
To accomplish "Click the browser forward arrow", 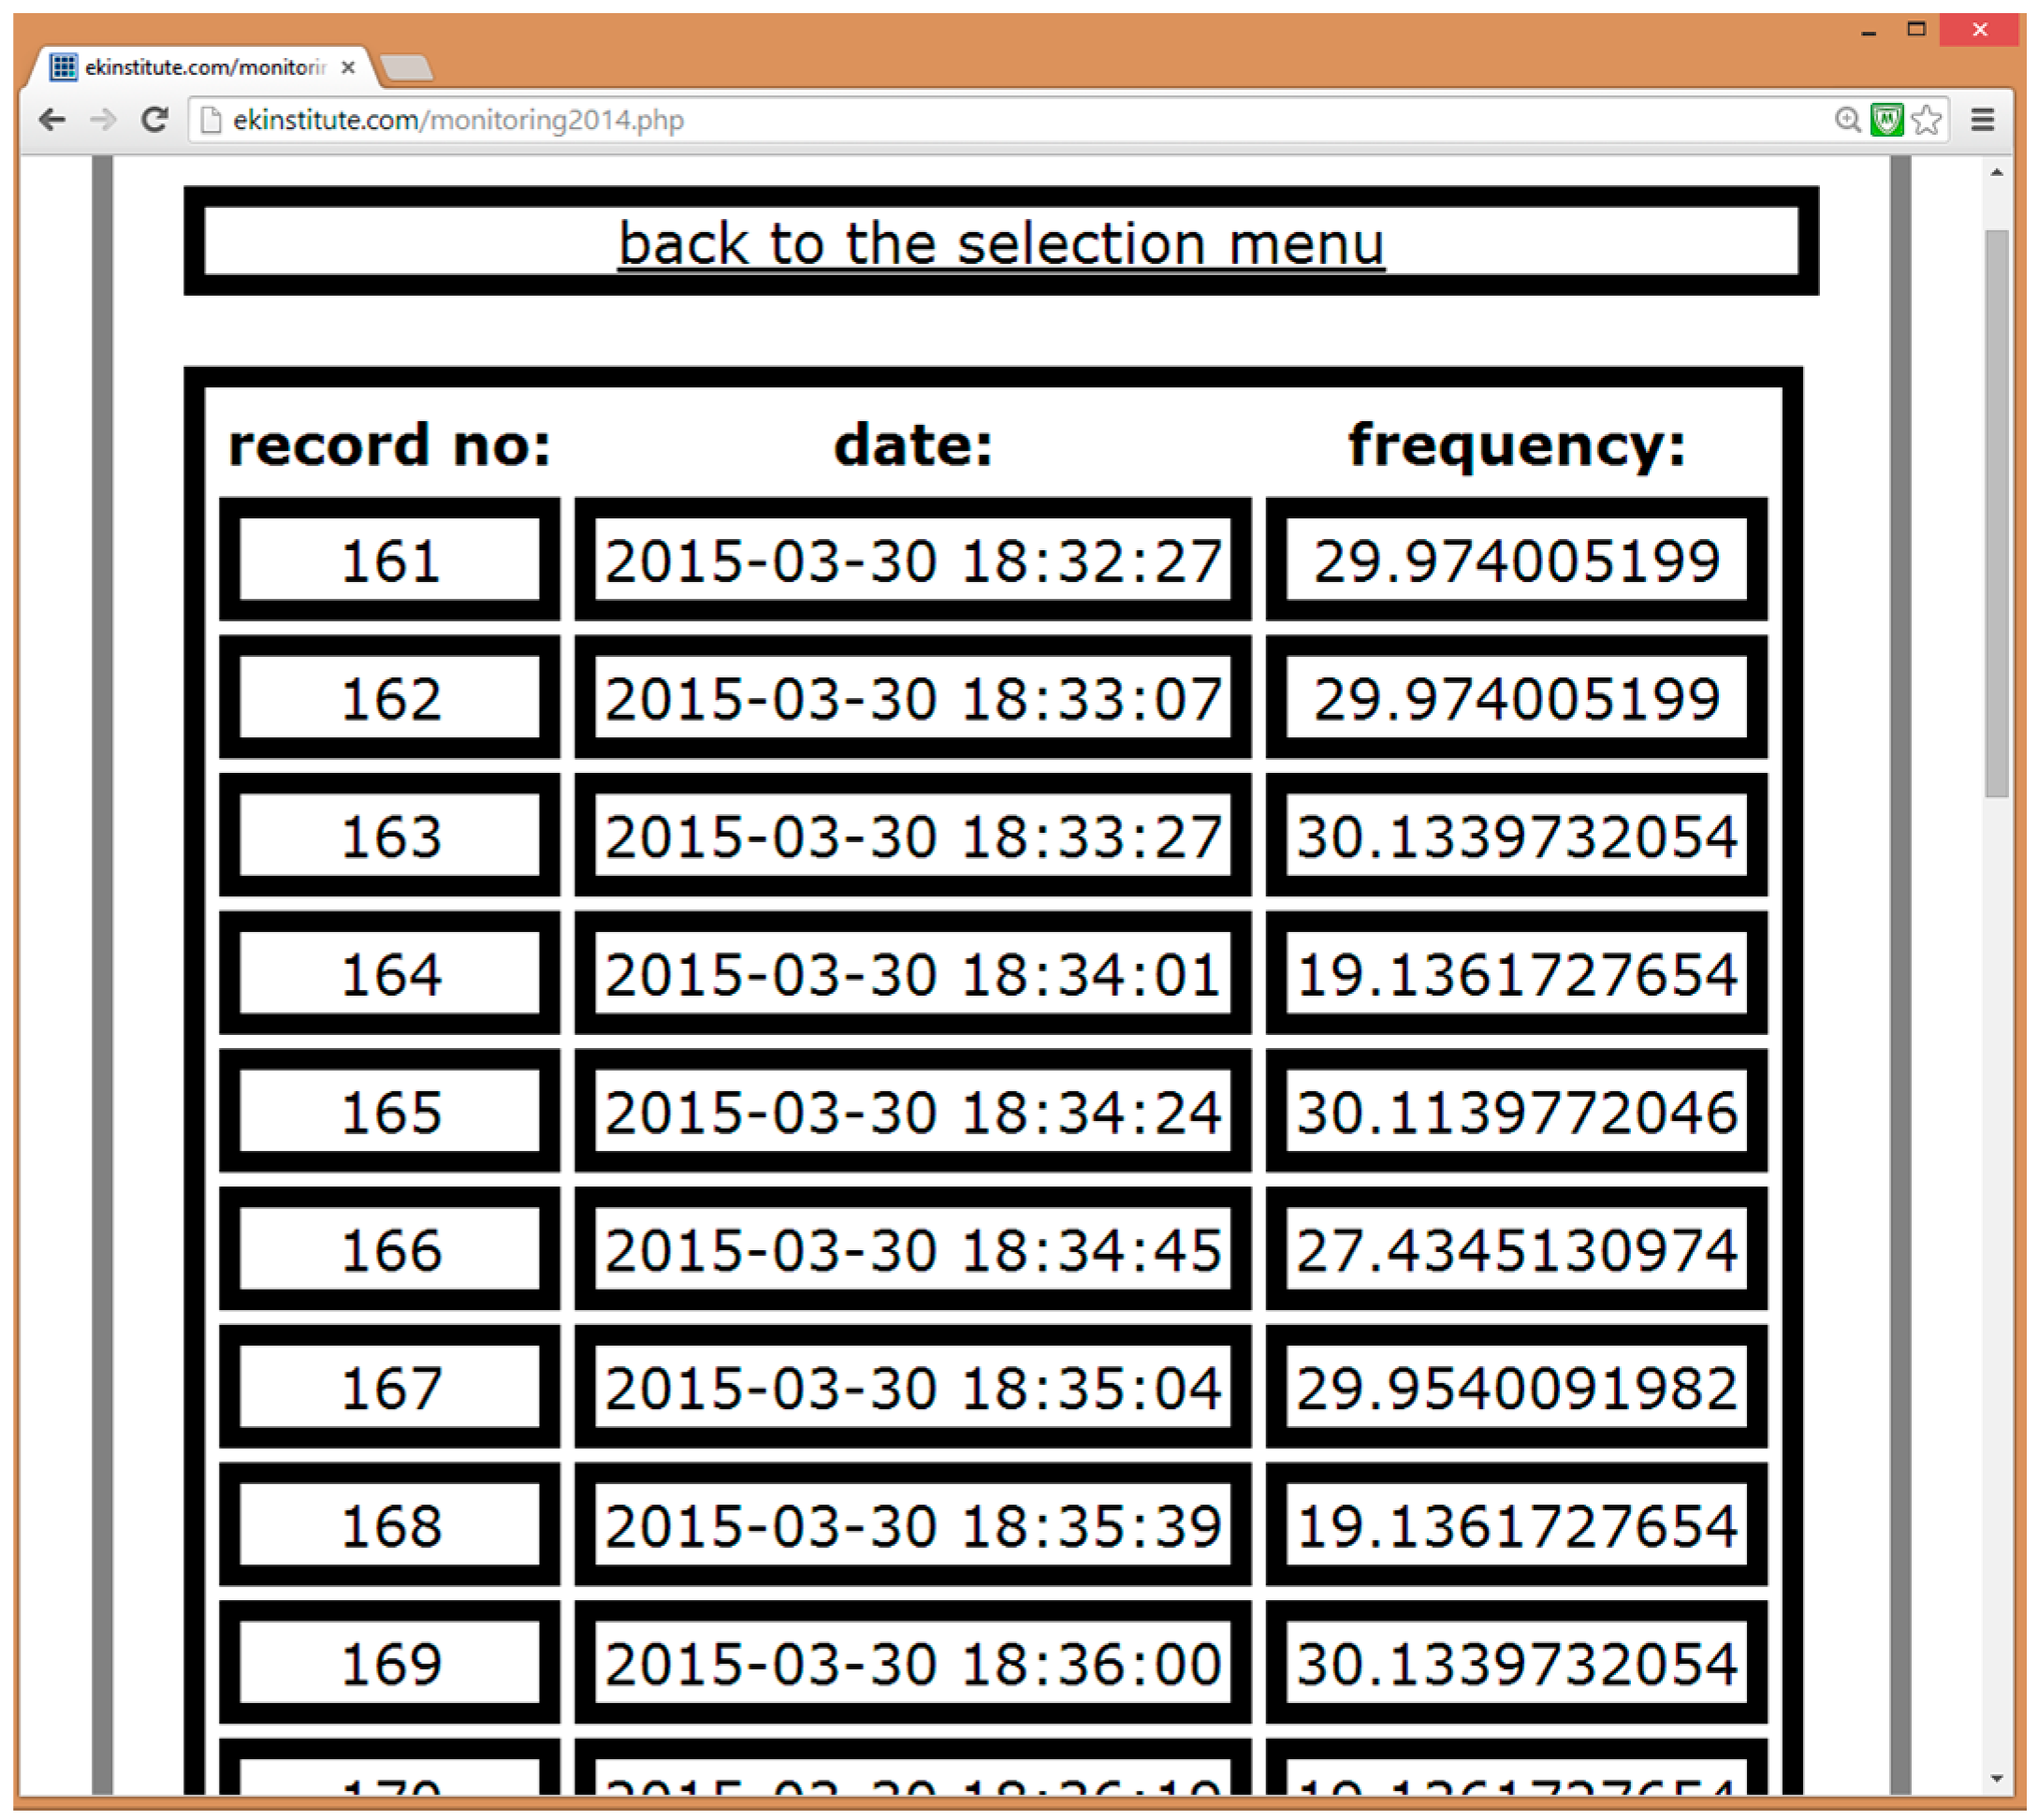I will click(103, 120).
